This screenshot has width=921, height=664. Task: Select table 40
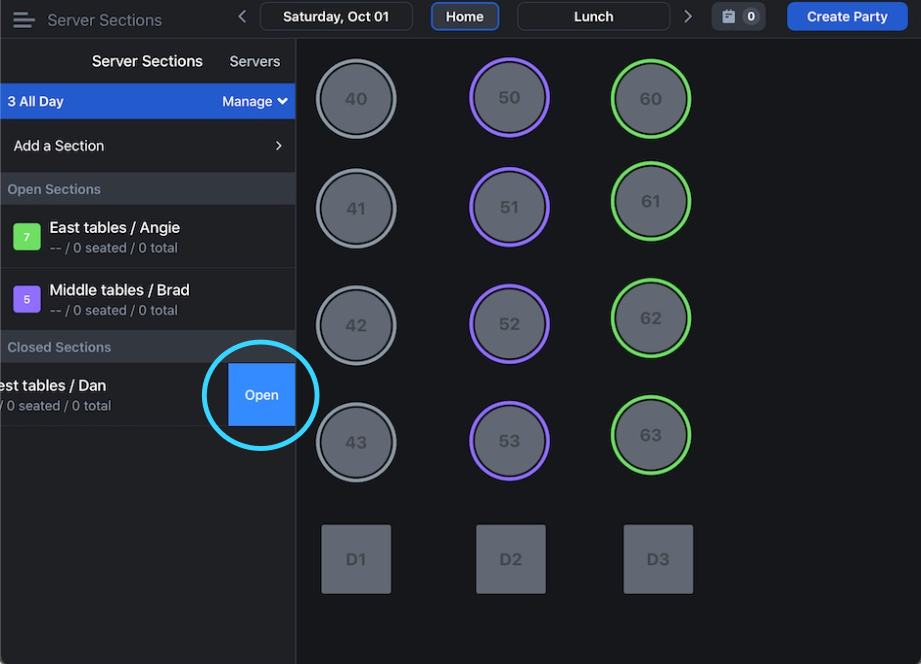click(356, 99)
